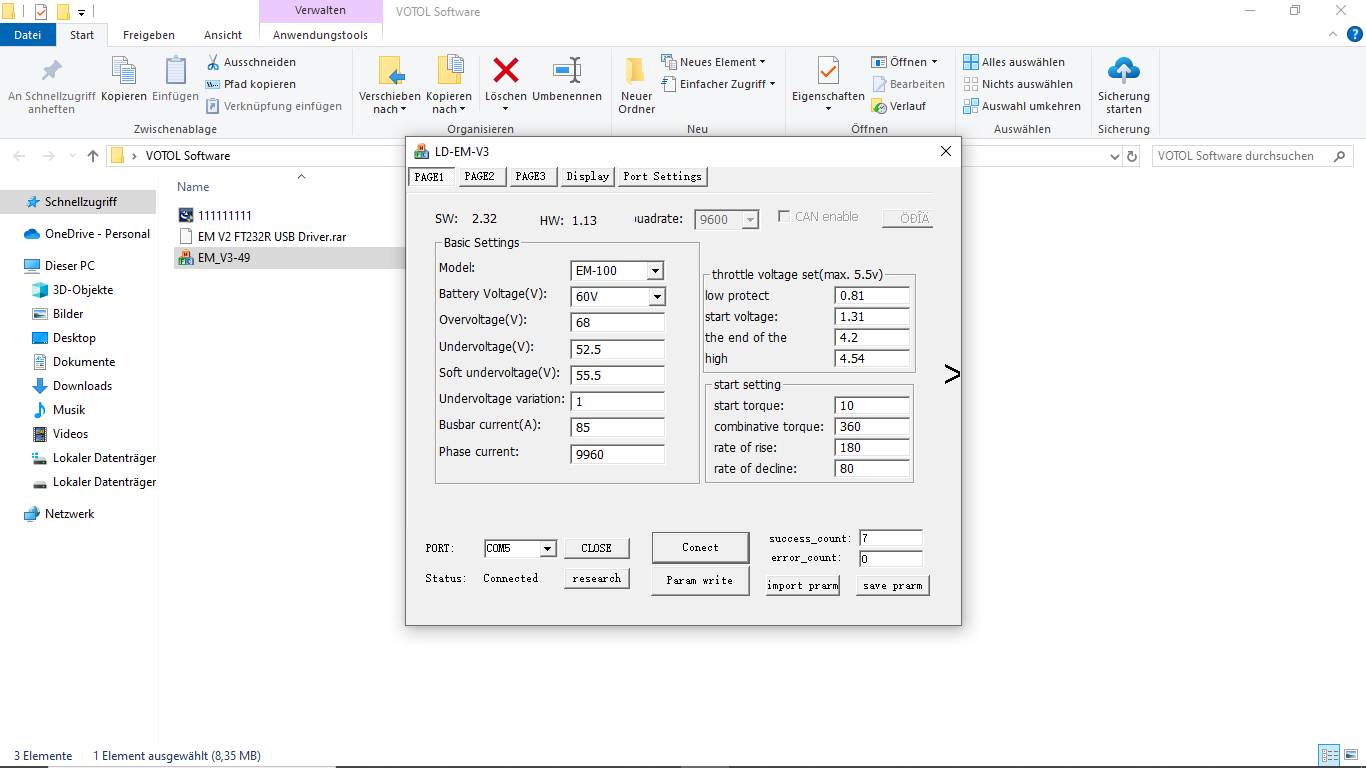
Task: Click the Umbenennen rename icon
Action: pyautogui.click(x=567, y=71)
